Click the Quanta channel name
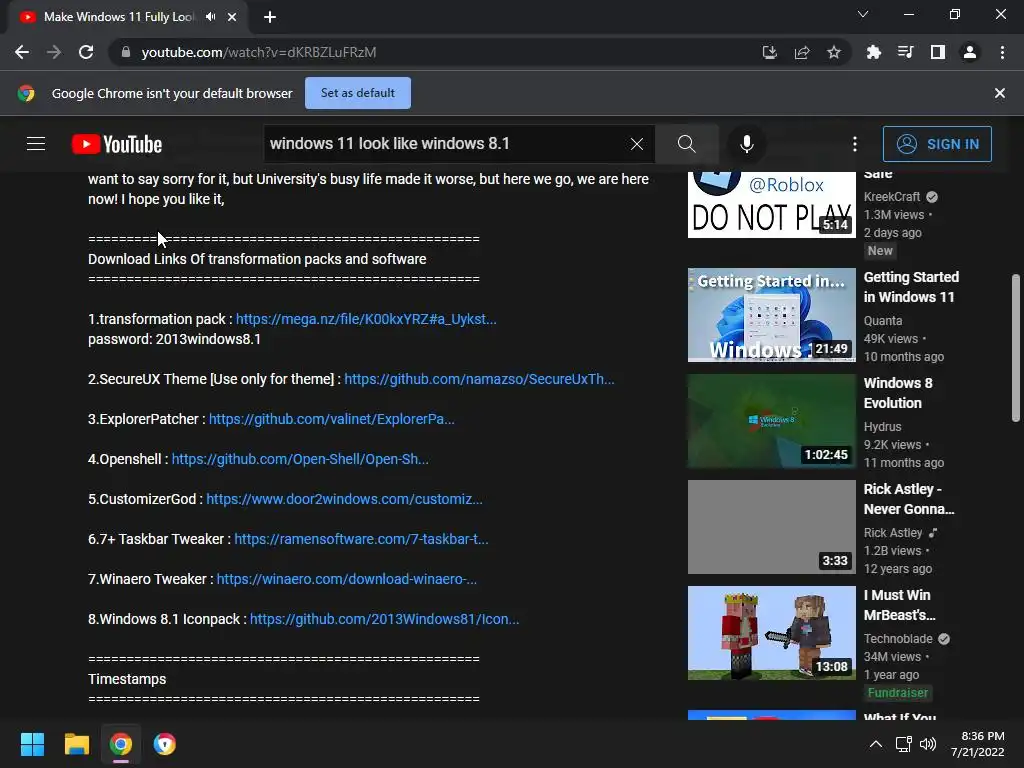 tap(883, 321)
